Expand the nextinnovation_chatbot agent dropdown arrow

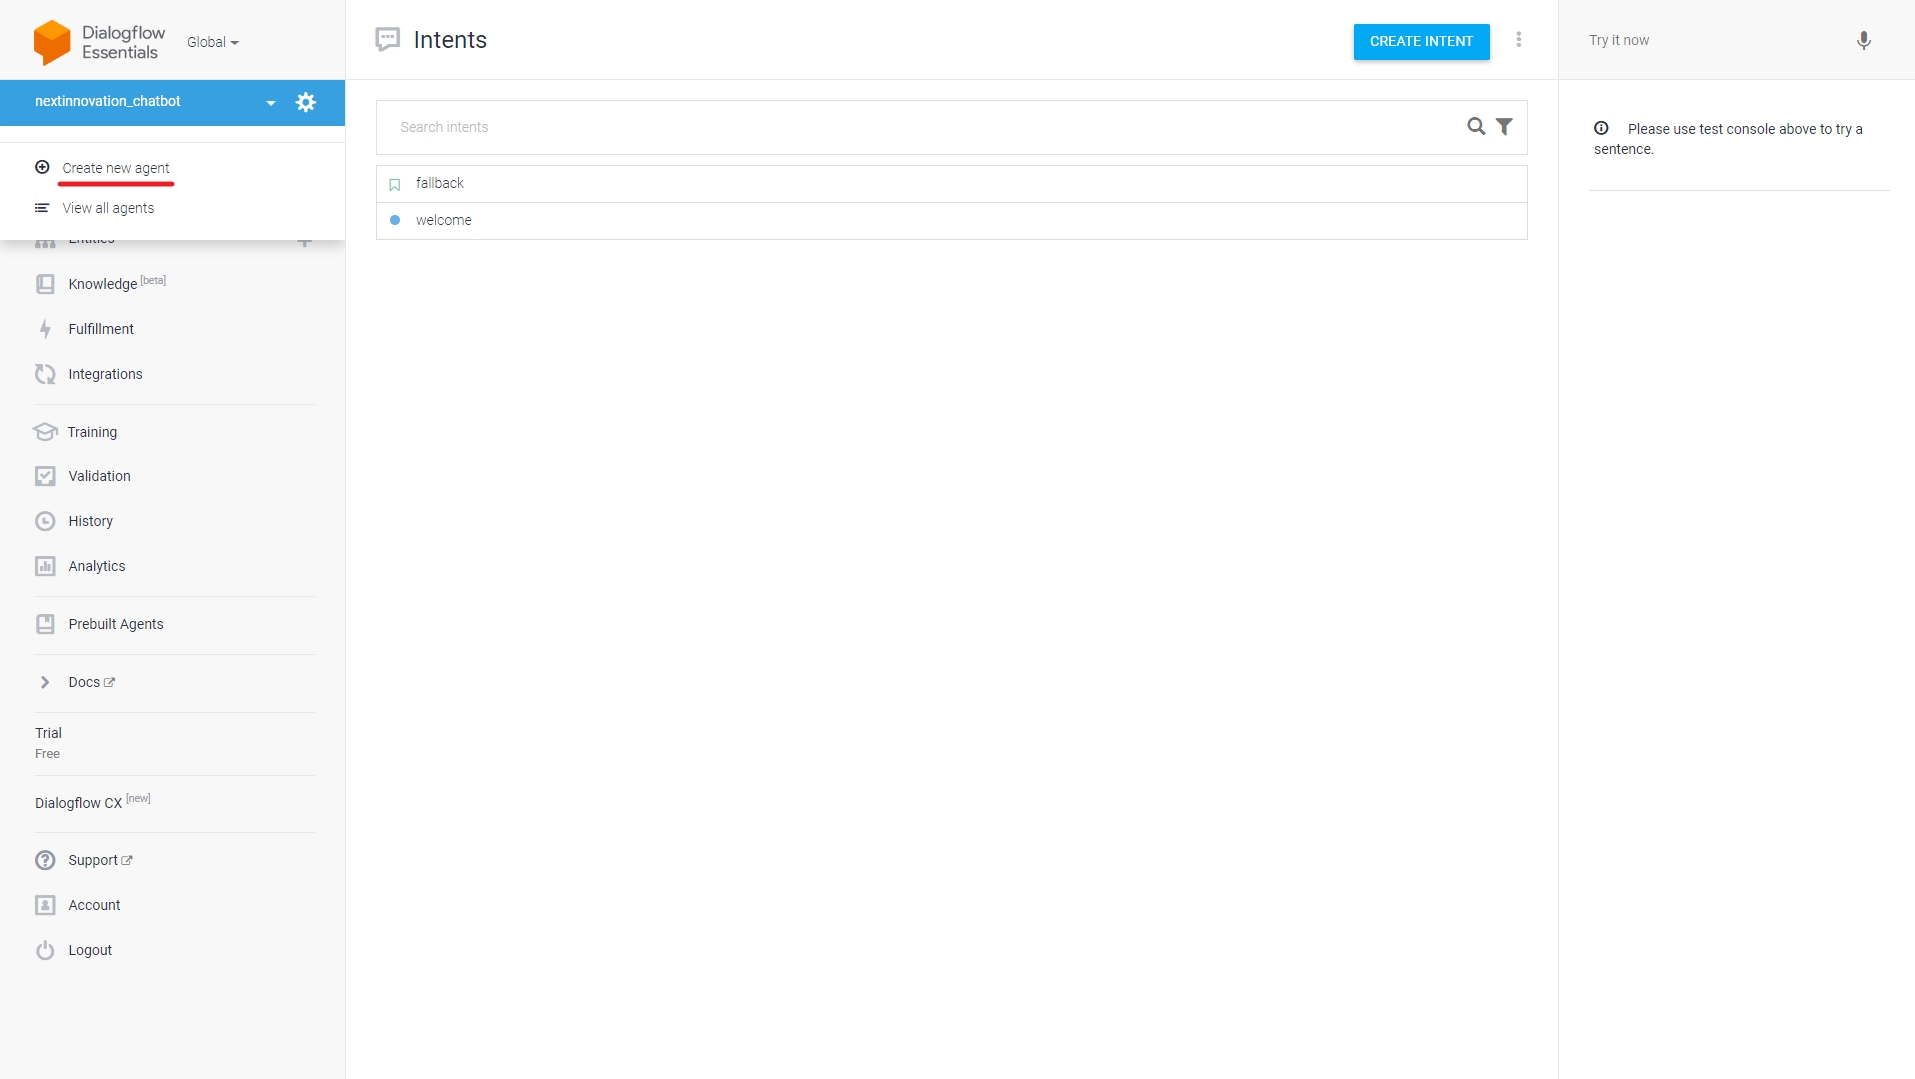pos(271,103)
